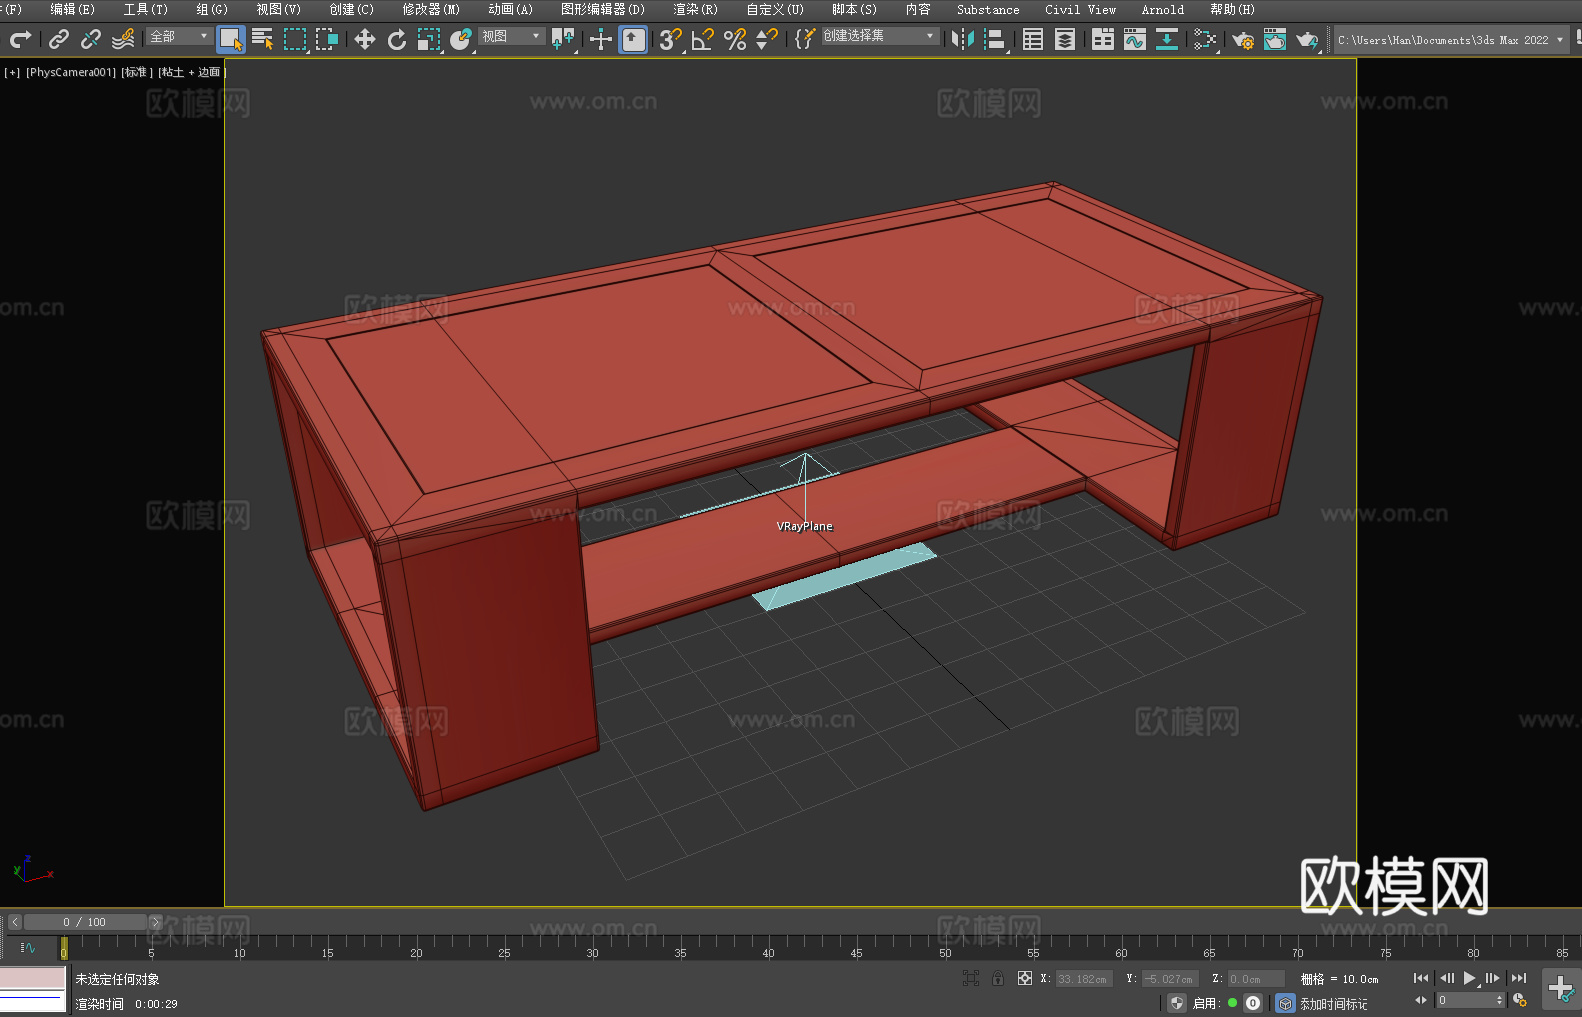Activate Select and Move tool

click(x=365, y=39)
